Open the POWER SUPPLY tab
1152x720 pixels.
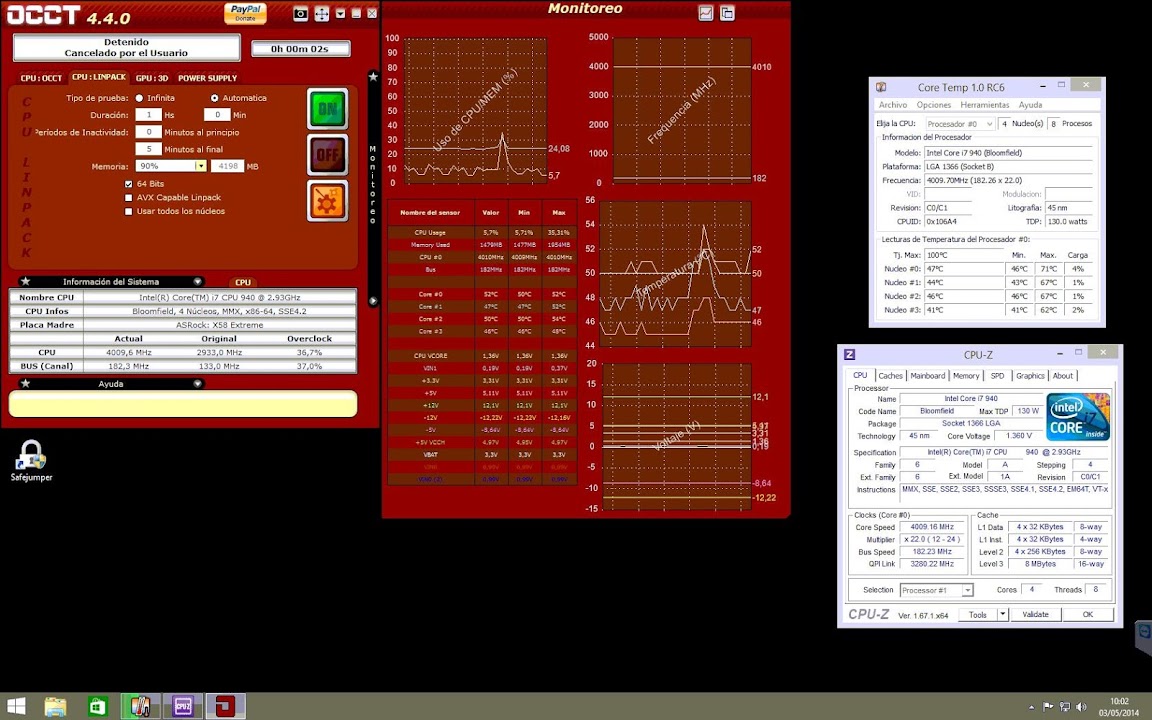pos(207,78)
